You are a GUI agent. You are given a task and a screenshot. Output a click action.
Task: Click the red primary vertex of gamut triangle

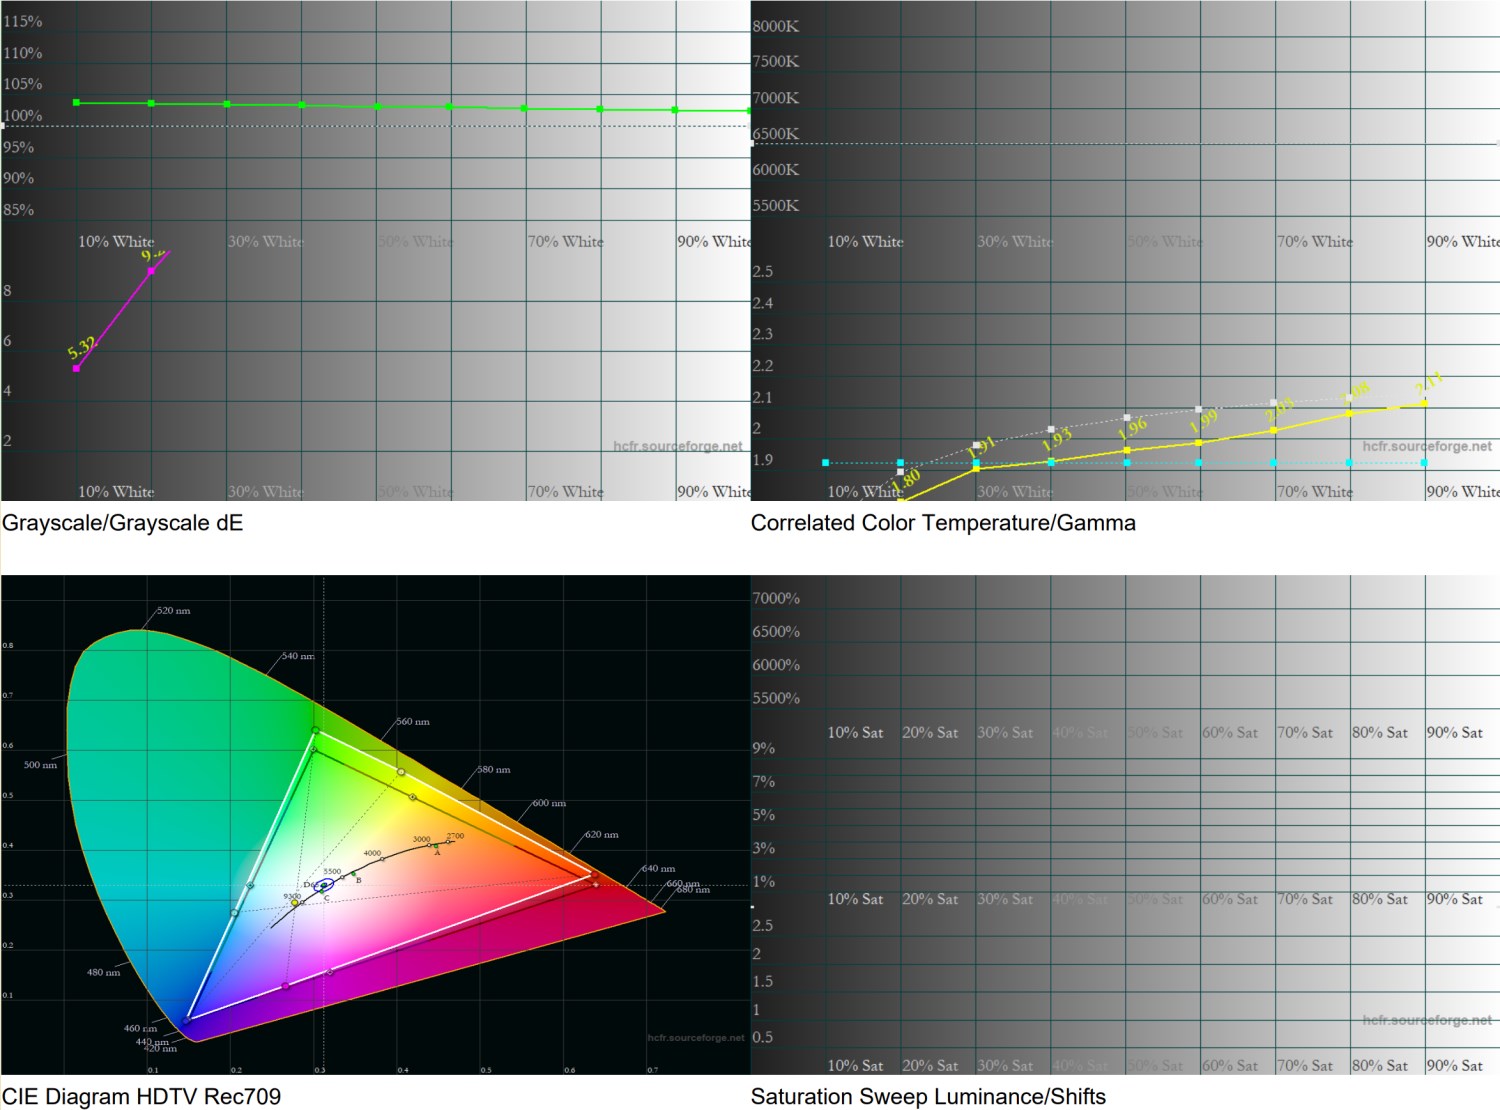click(x=594, y=875)
